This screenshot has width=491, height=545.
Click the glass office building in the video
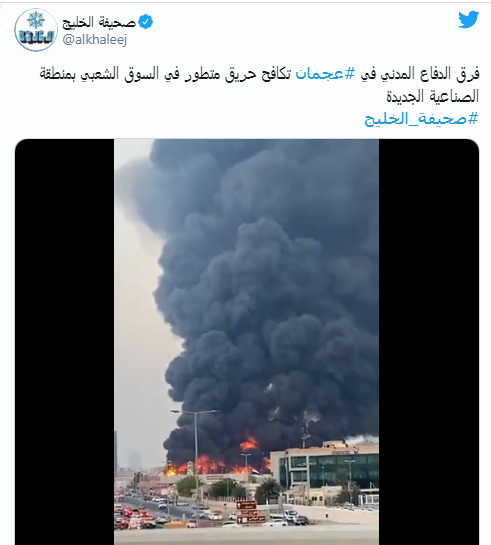(325, 469)
